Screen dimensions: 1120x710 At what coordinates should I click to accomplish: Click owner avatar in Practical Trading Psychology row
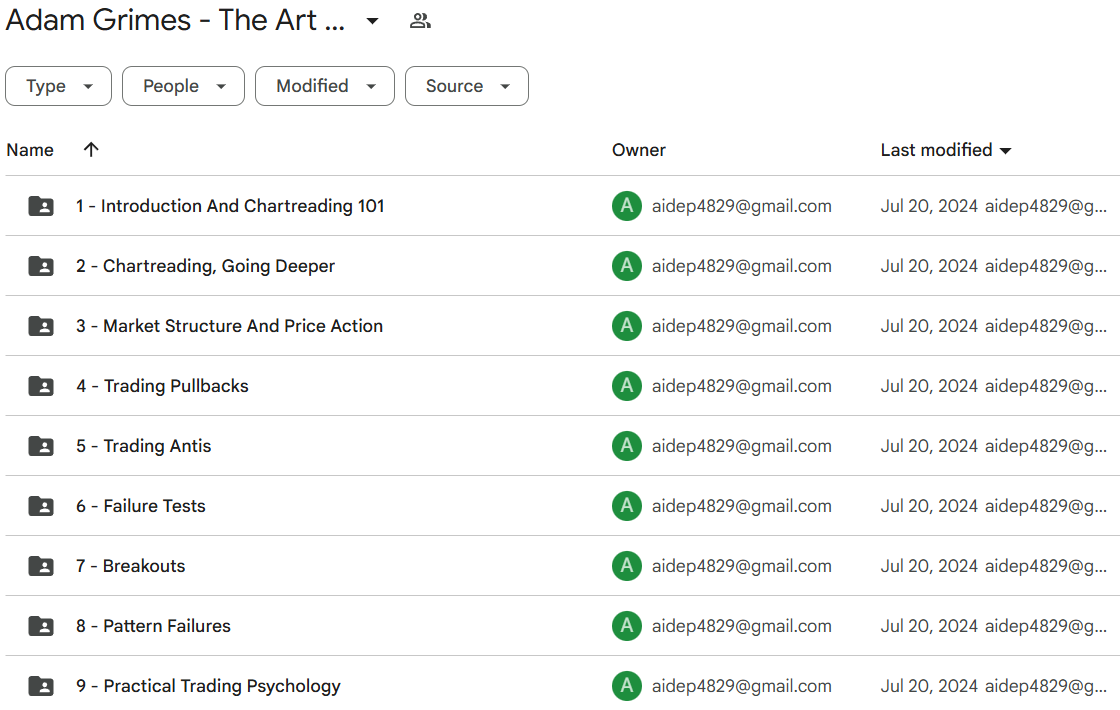[x=626, y=686]
